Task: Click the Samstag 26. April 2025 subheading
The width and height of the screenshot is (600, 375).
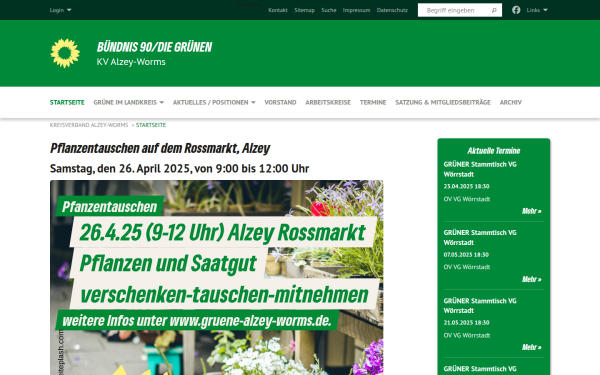Action: pos(179,168)
